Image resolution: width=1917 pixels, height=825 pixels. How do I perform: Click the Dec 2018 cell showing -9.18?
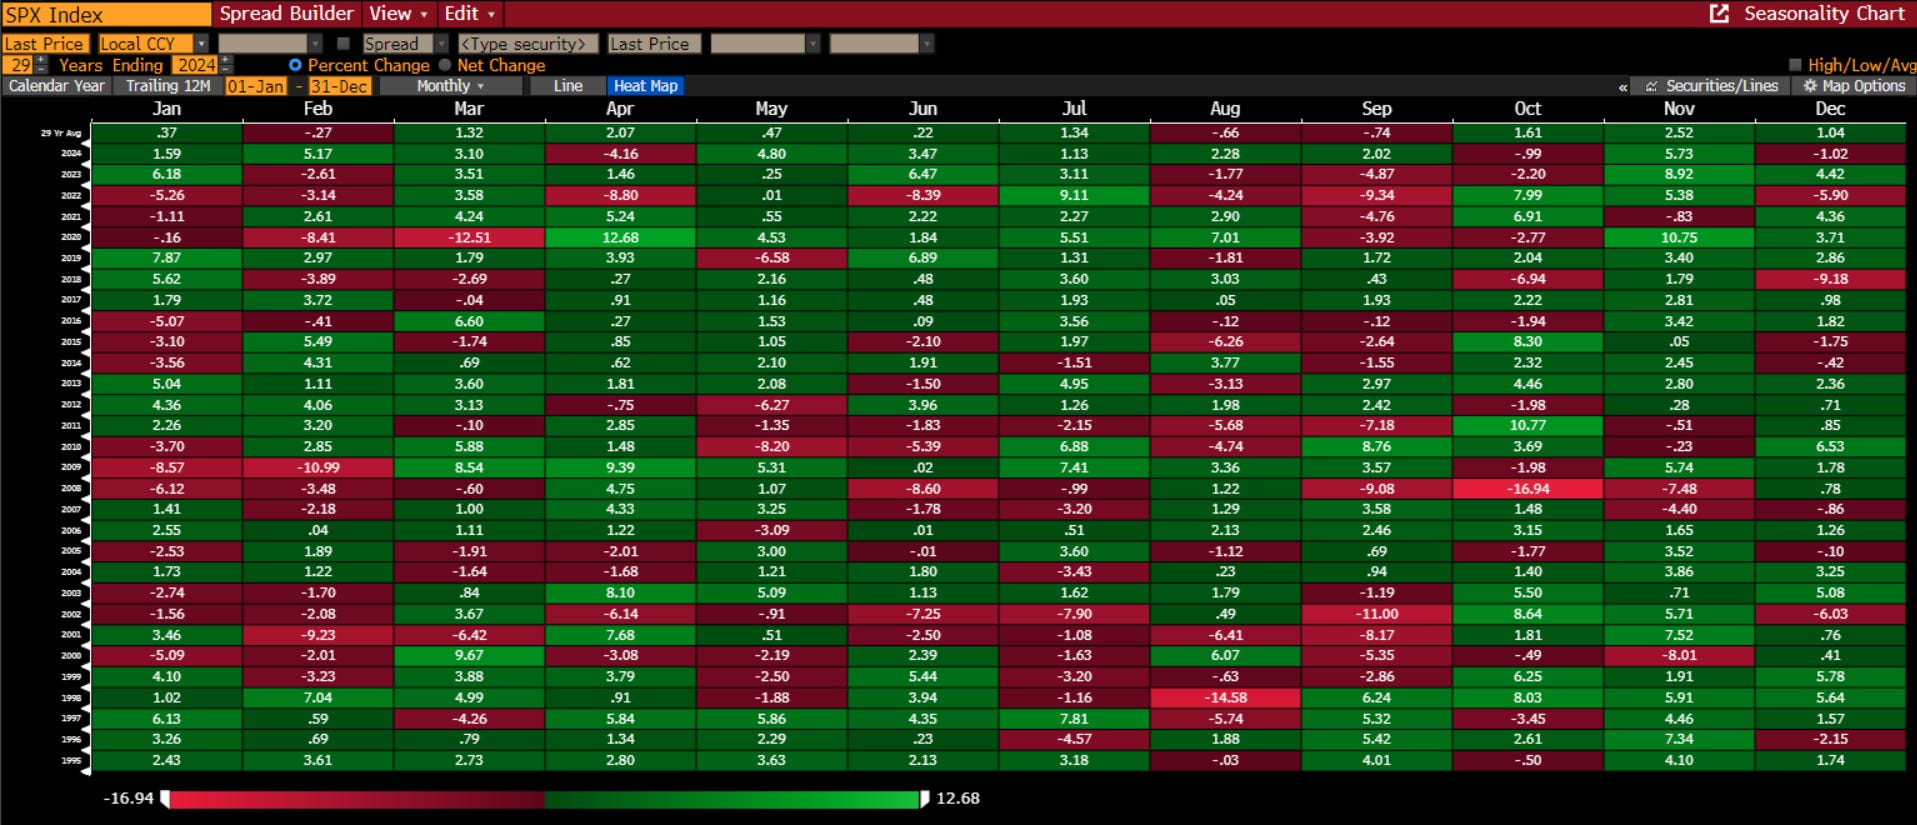click(x=1830, y=279)
